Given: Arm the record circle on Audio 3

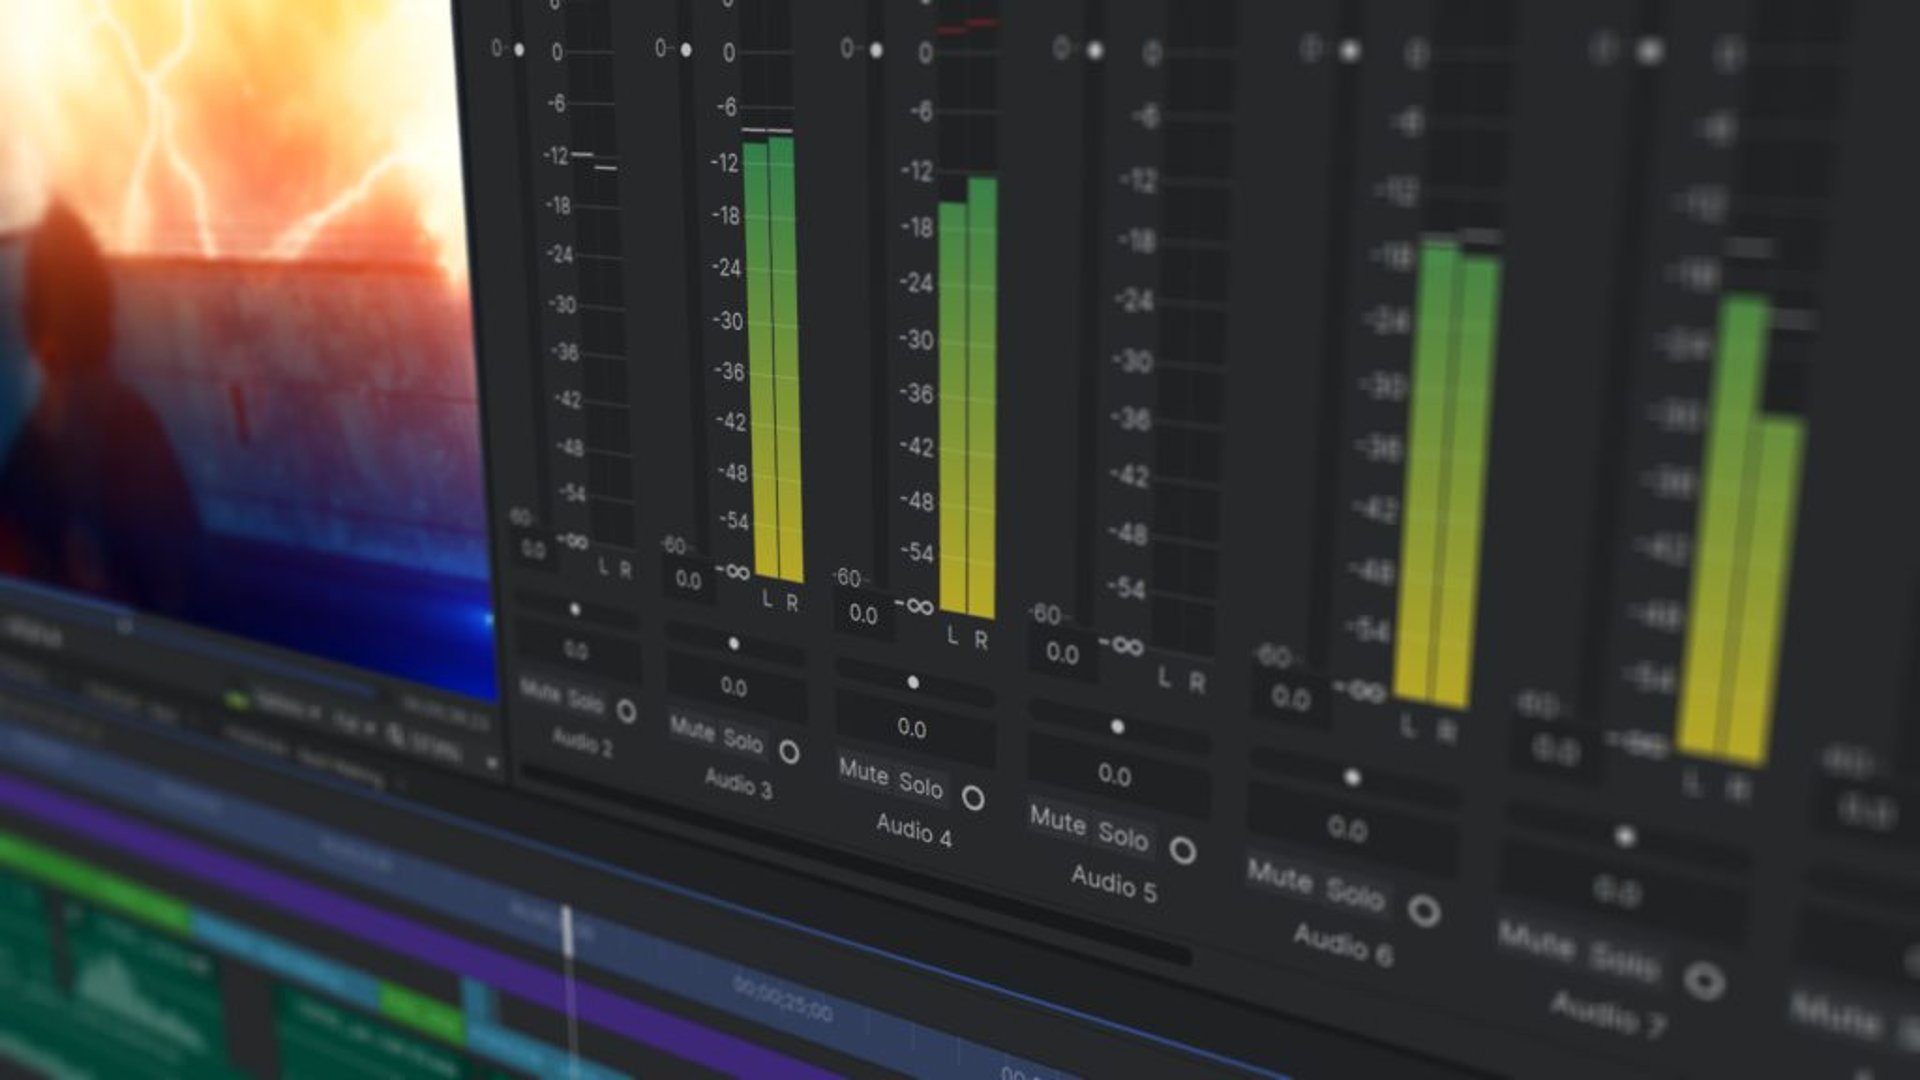Looking at the screenshot, I should click(x=789, y=752).
